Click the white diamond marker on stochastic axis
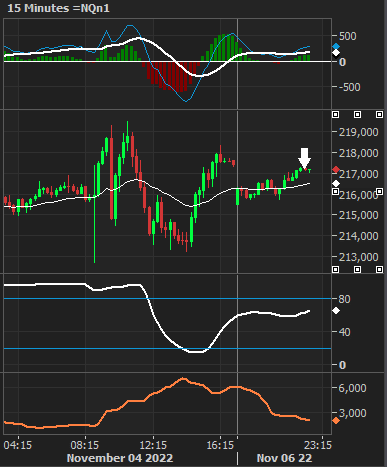The image size is (387, 467). tap(336, 311)
